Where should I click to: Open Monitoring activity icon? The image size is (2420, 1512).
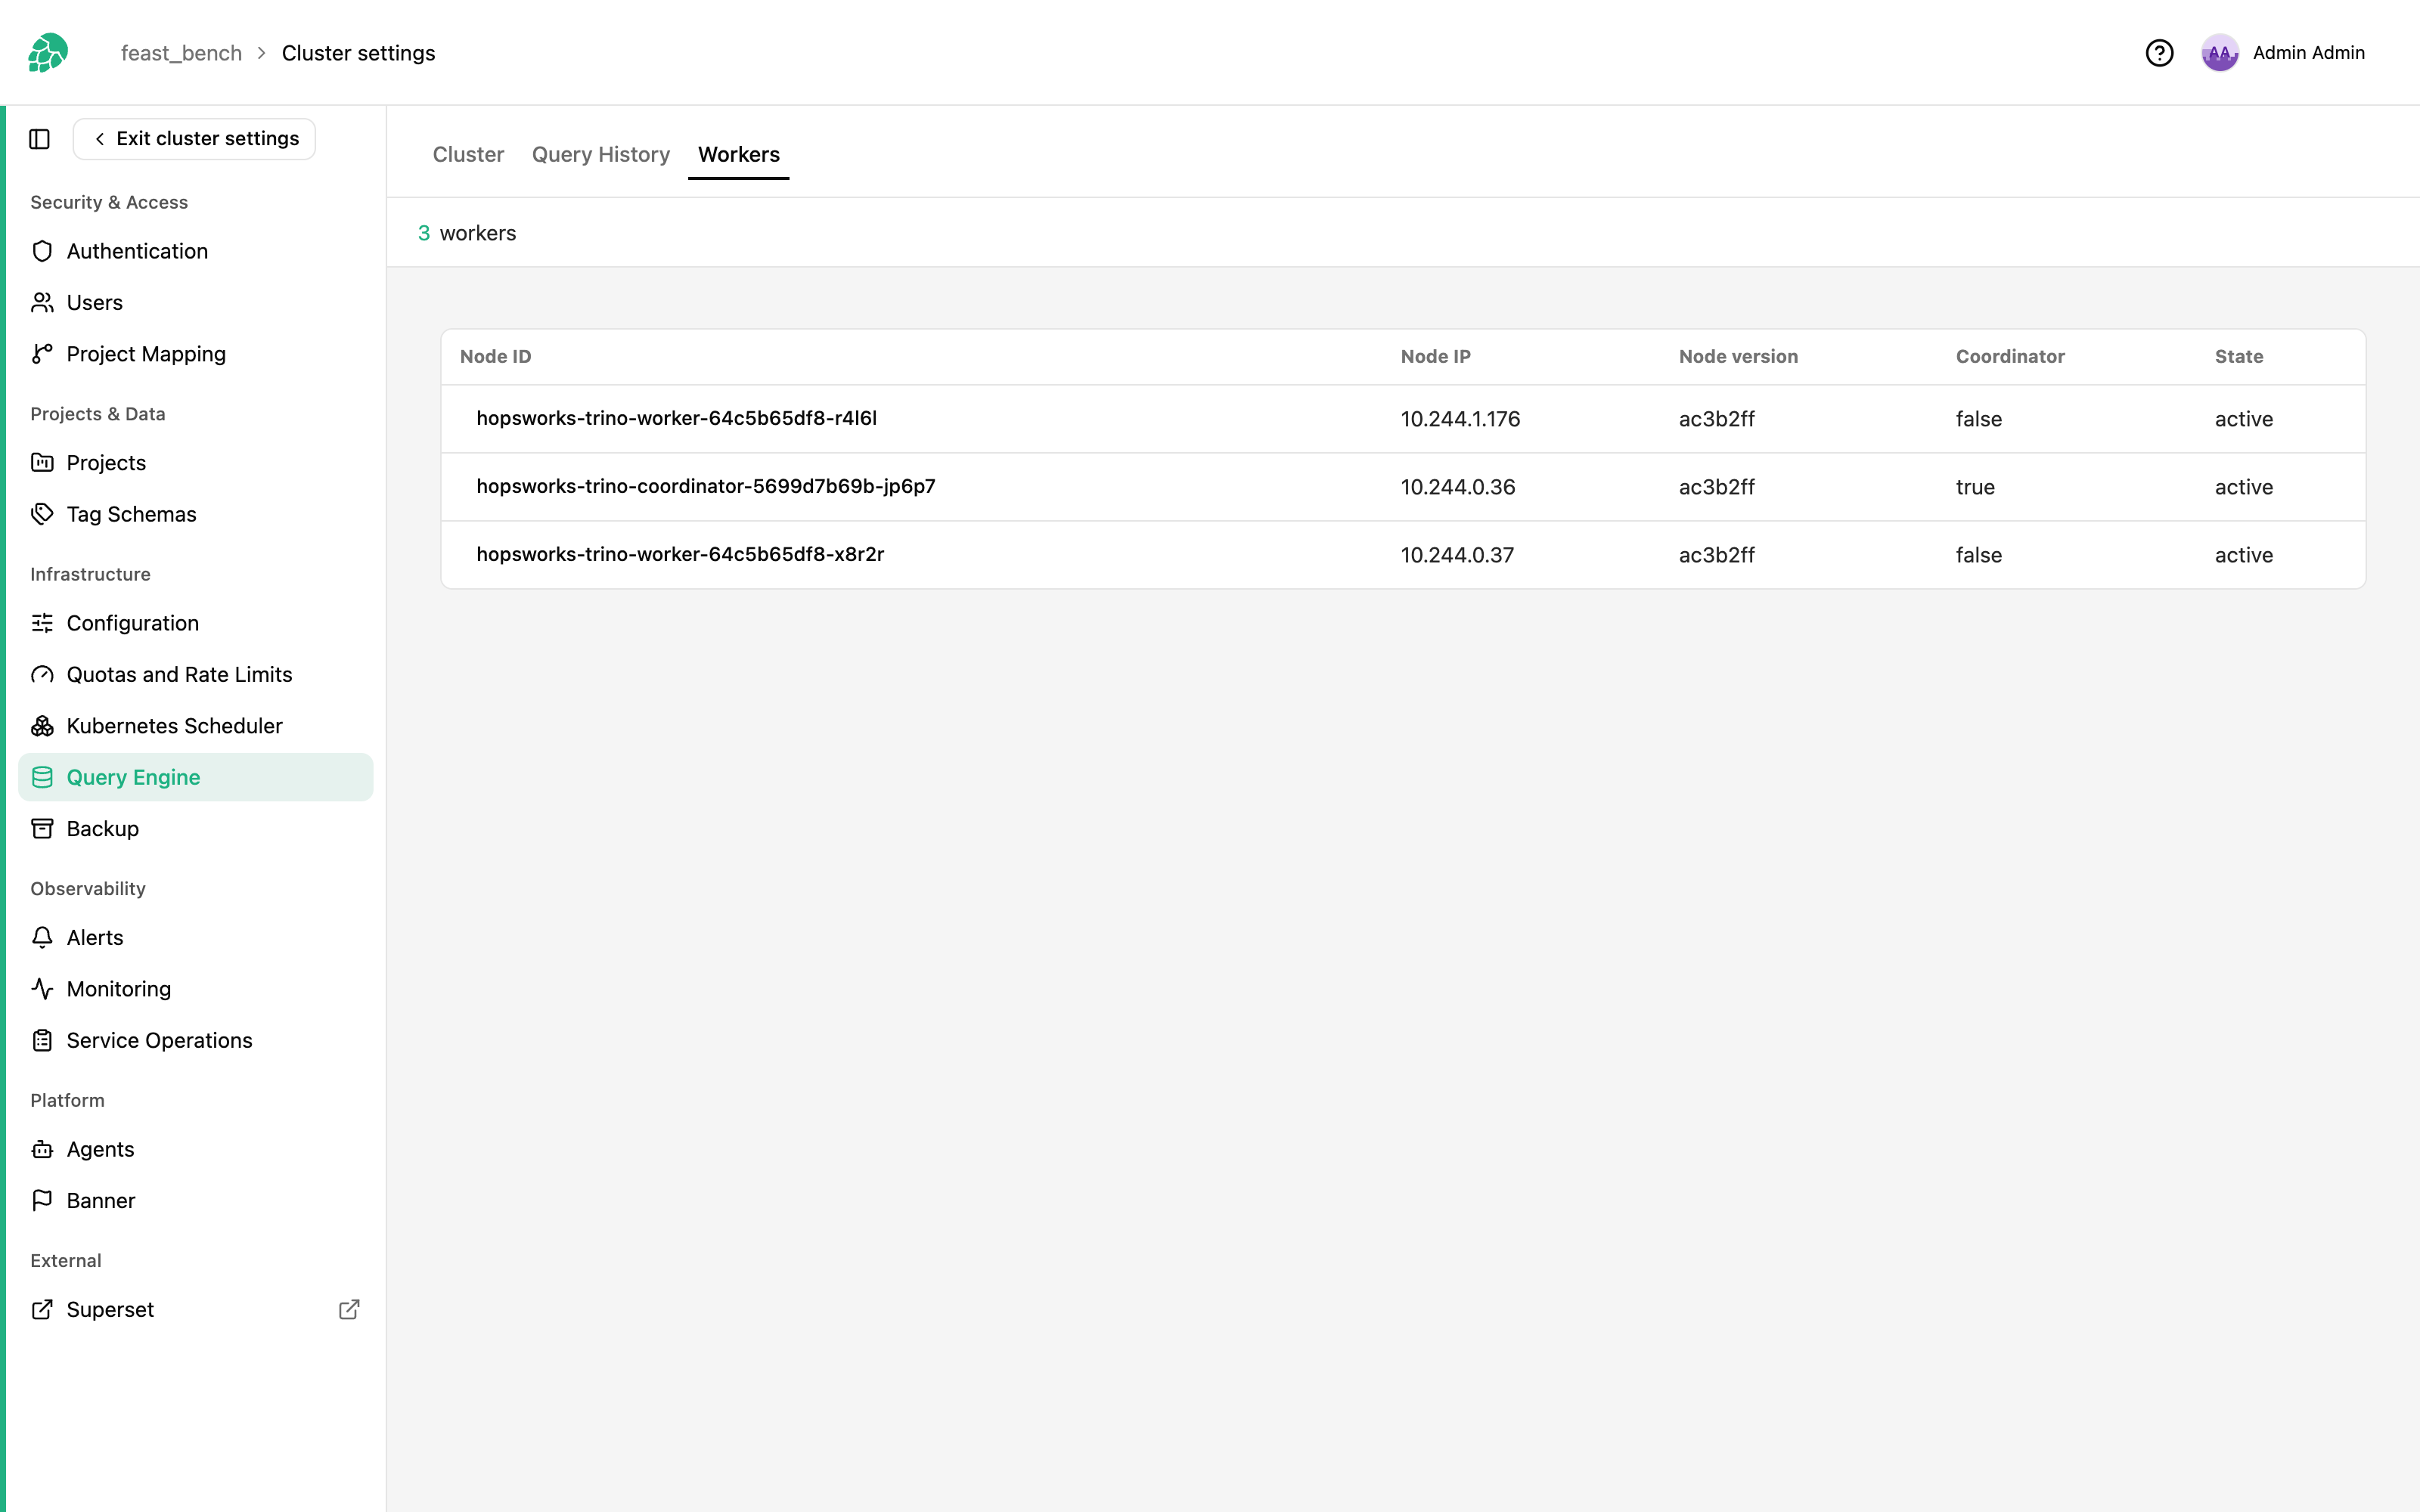42,989
